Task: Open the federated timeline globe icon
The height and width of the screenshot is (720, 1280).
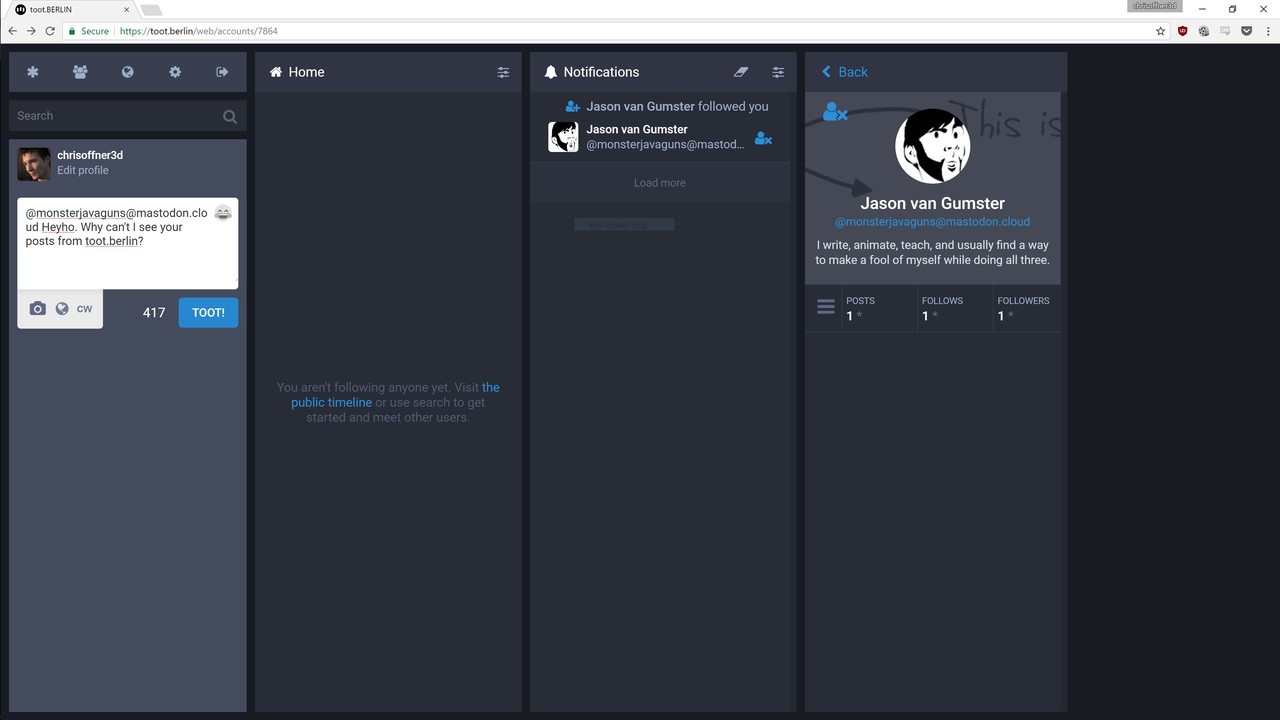Action: point(128,72)
